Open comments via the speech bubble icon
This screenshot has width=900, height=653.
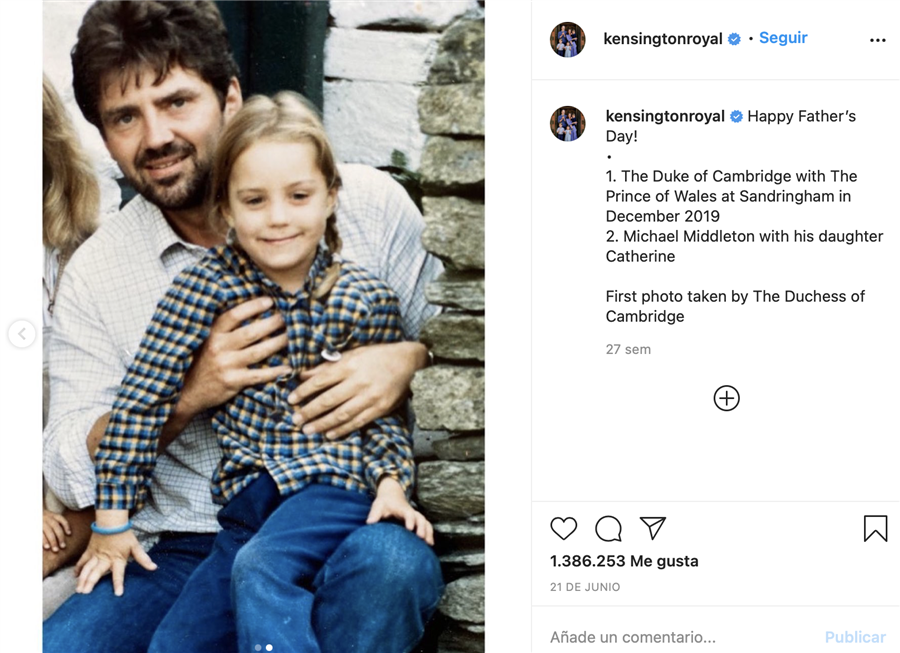tap(608, 529)
